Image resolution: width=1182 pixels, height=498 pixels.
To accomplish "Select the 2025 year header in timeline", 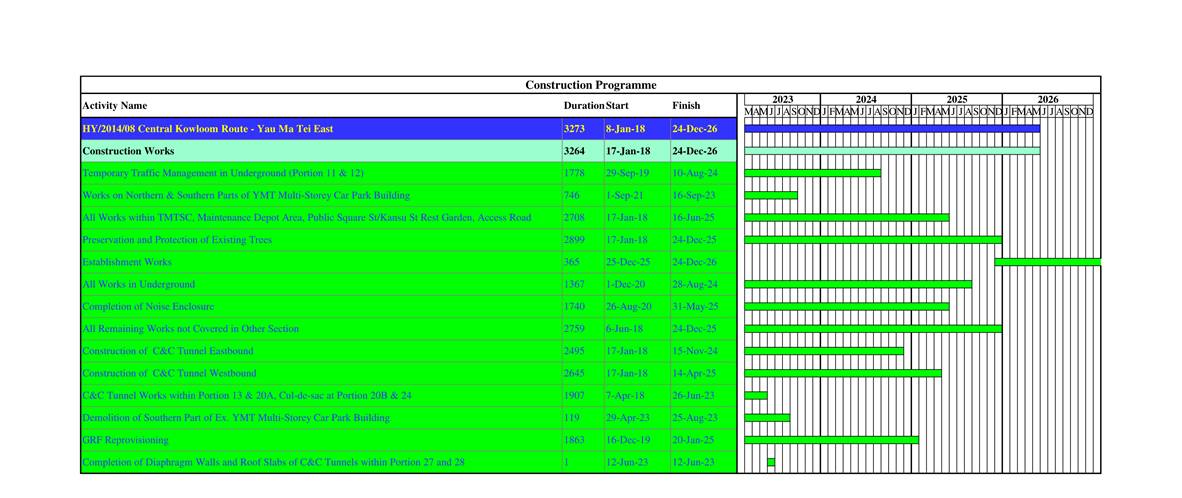I will pos(957,100).
